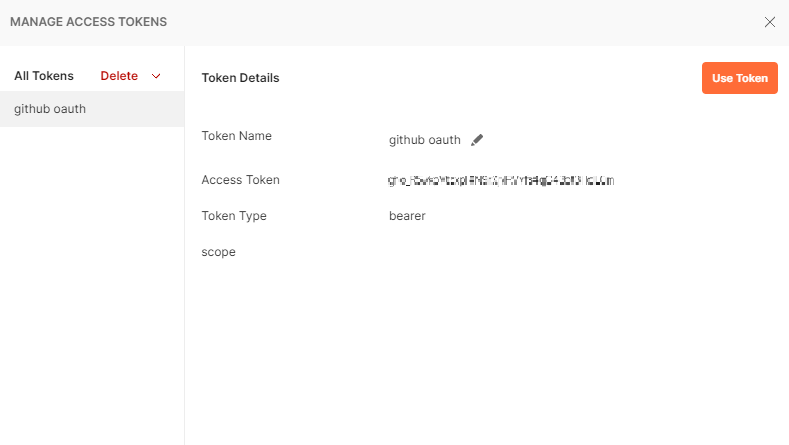
Task: Click empty scope value area beside scope label
Action: coord(450,252)
